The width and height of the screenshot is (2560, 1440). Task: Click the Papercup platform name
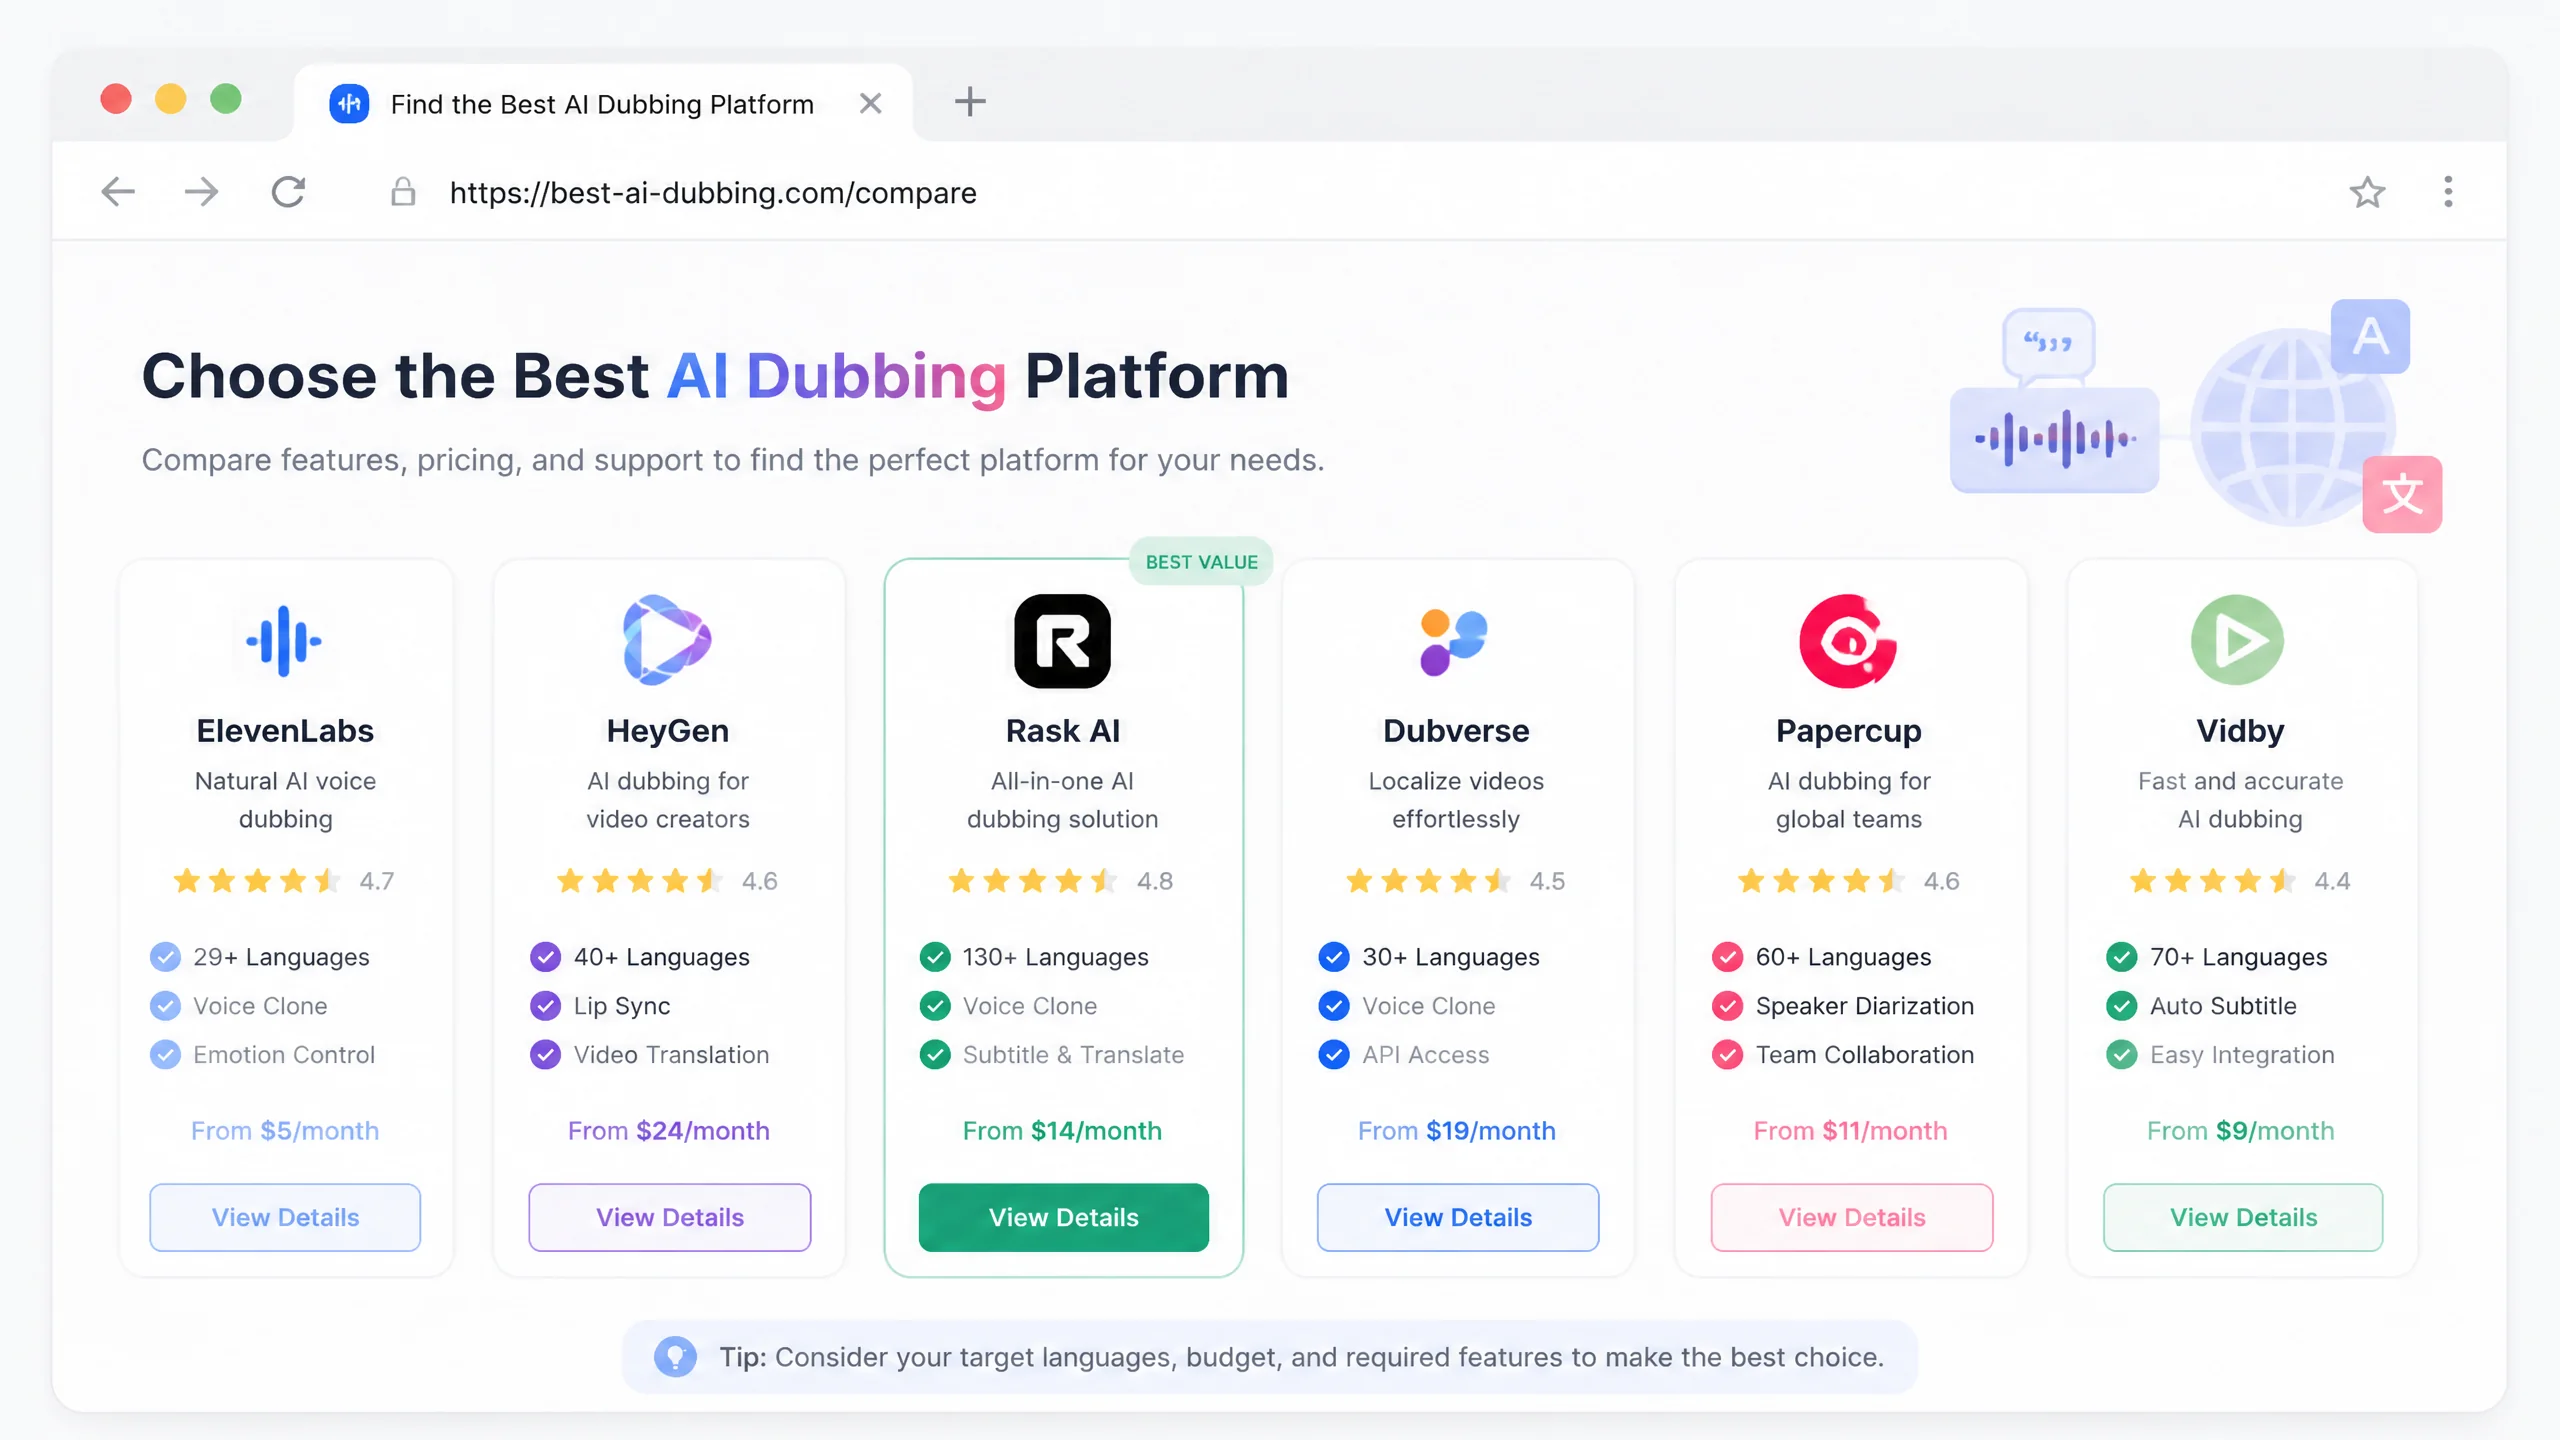(x=1849, y=731)
